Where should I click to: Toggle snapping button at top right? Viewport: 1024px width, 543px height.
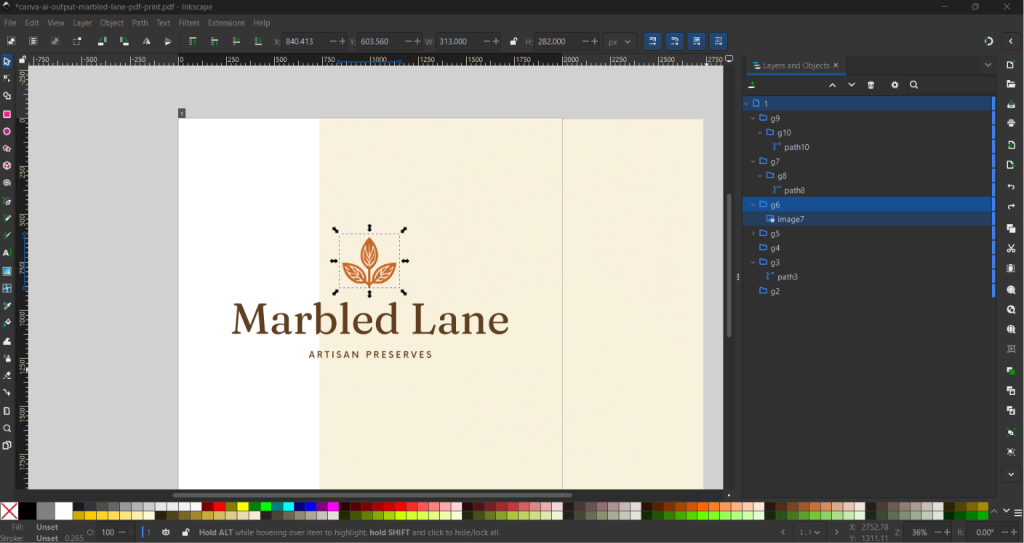tap(989, 41)
